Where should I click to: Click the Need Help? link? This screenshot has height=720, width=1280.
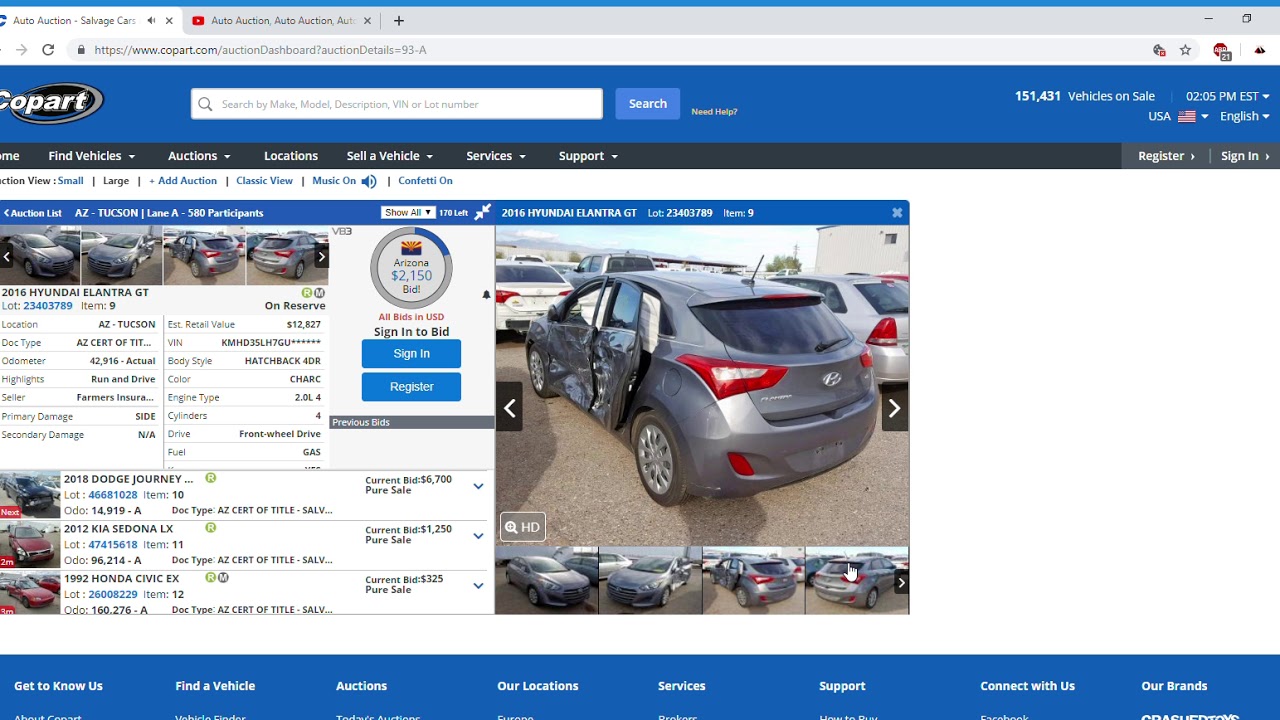pyautogui.click(x=714, y=112)
